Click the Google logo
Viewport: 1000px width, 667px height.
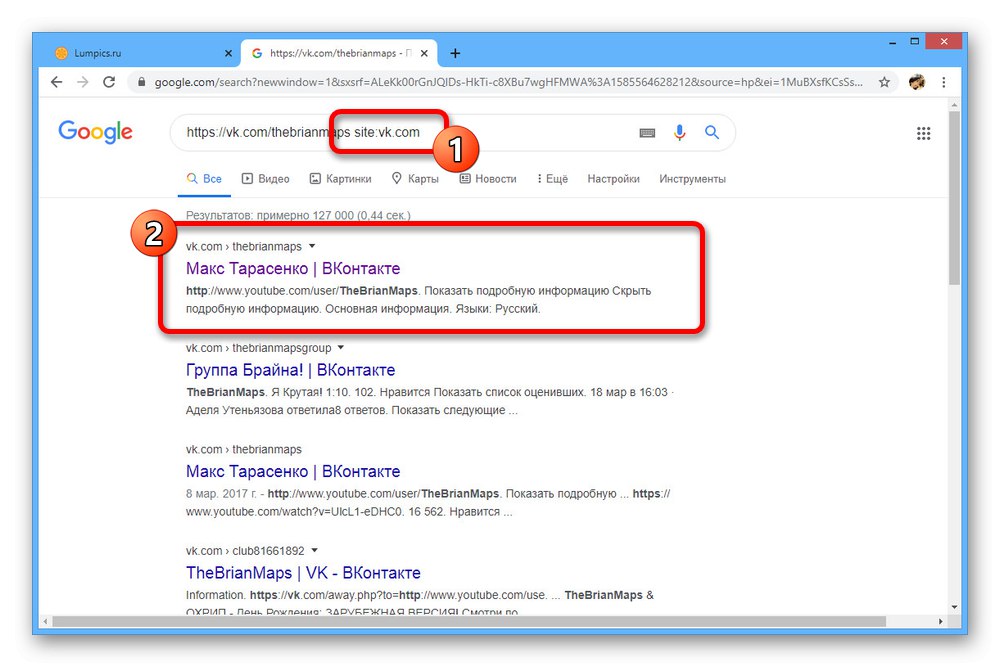coord(96,132)
